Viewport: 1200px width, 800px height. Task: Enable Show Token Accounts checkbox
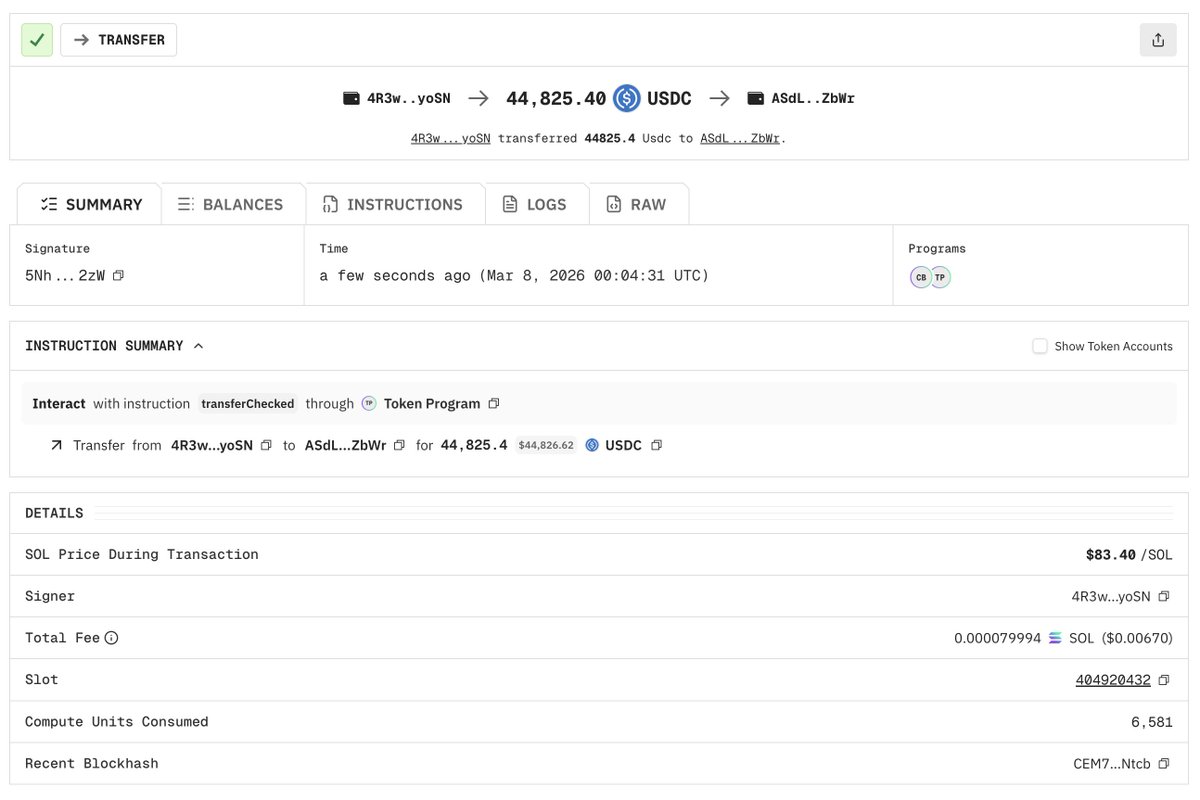click(x=1040, y=346)
